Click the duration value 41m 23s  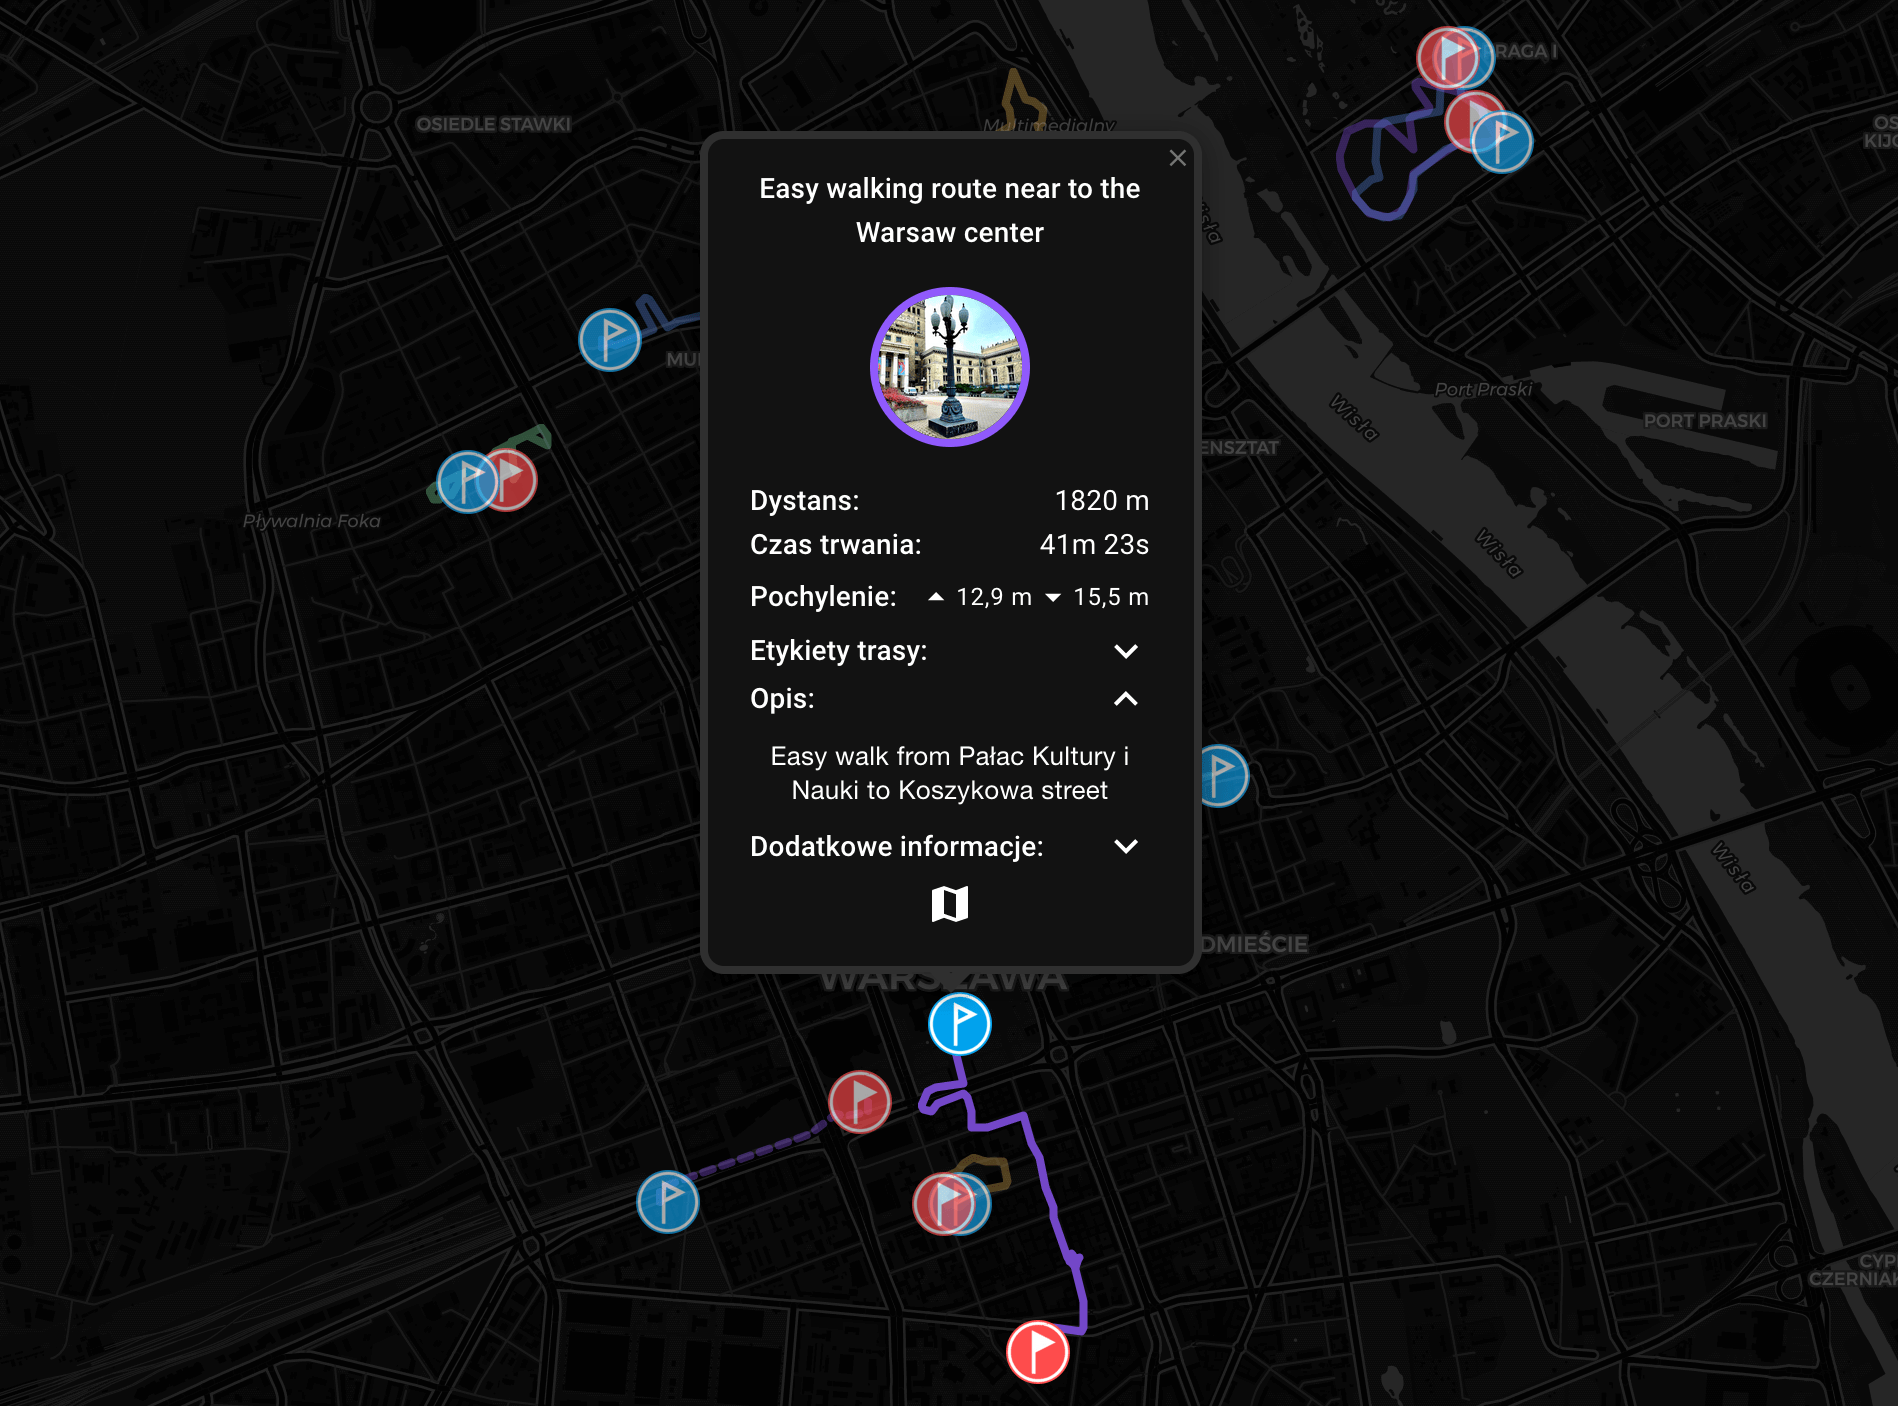1094,545
